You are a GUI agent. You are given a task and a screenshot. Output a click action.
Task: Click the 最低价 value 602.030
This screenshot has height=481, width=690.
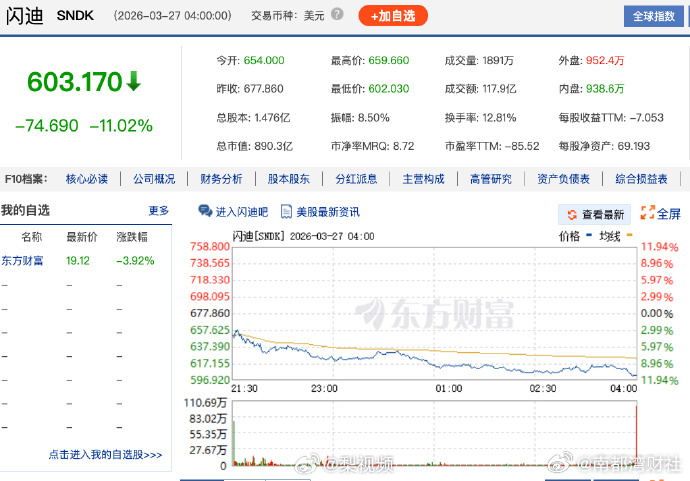[x=389, y=89]
